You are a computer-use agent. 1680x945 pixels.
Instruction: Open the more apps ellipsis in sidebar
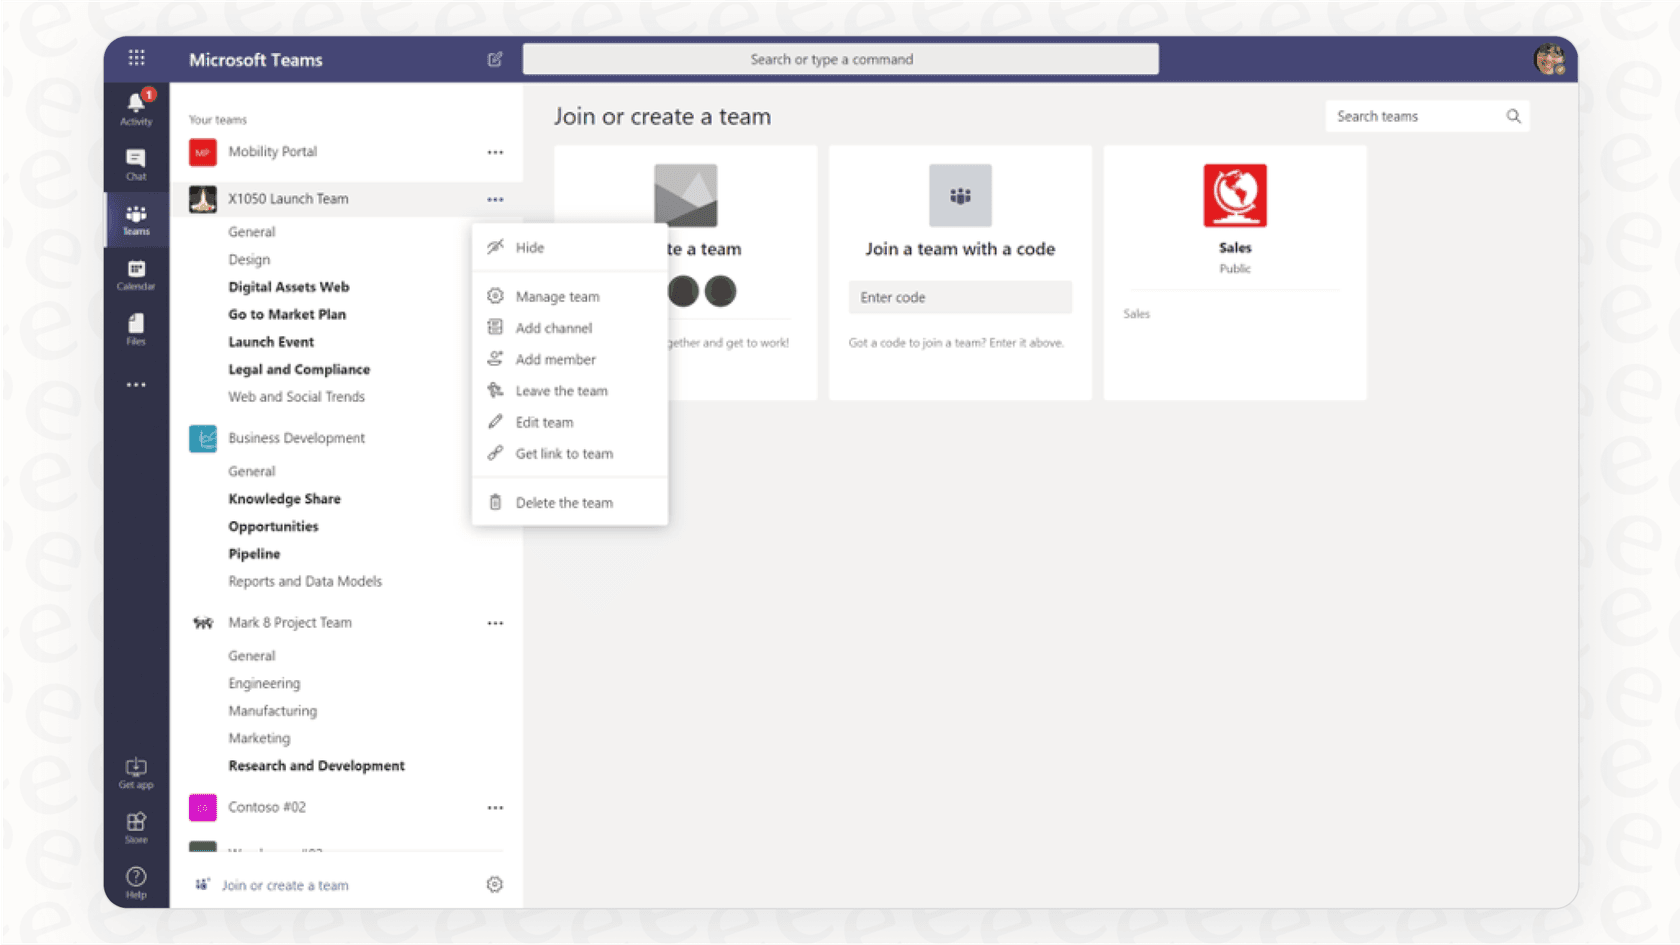(136, 384)
